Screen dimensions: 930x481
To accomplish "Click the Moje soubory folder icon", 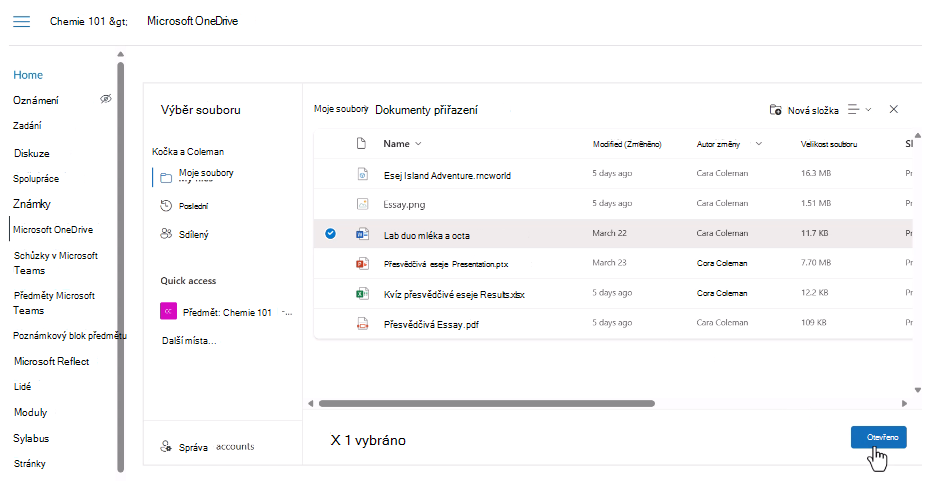I will click(166, 178).
